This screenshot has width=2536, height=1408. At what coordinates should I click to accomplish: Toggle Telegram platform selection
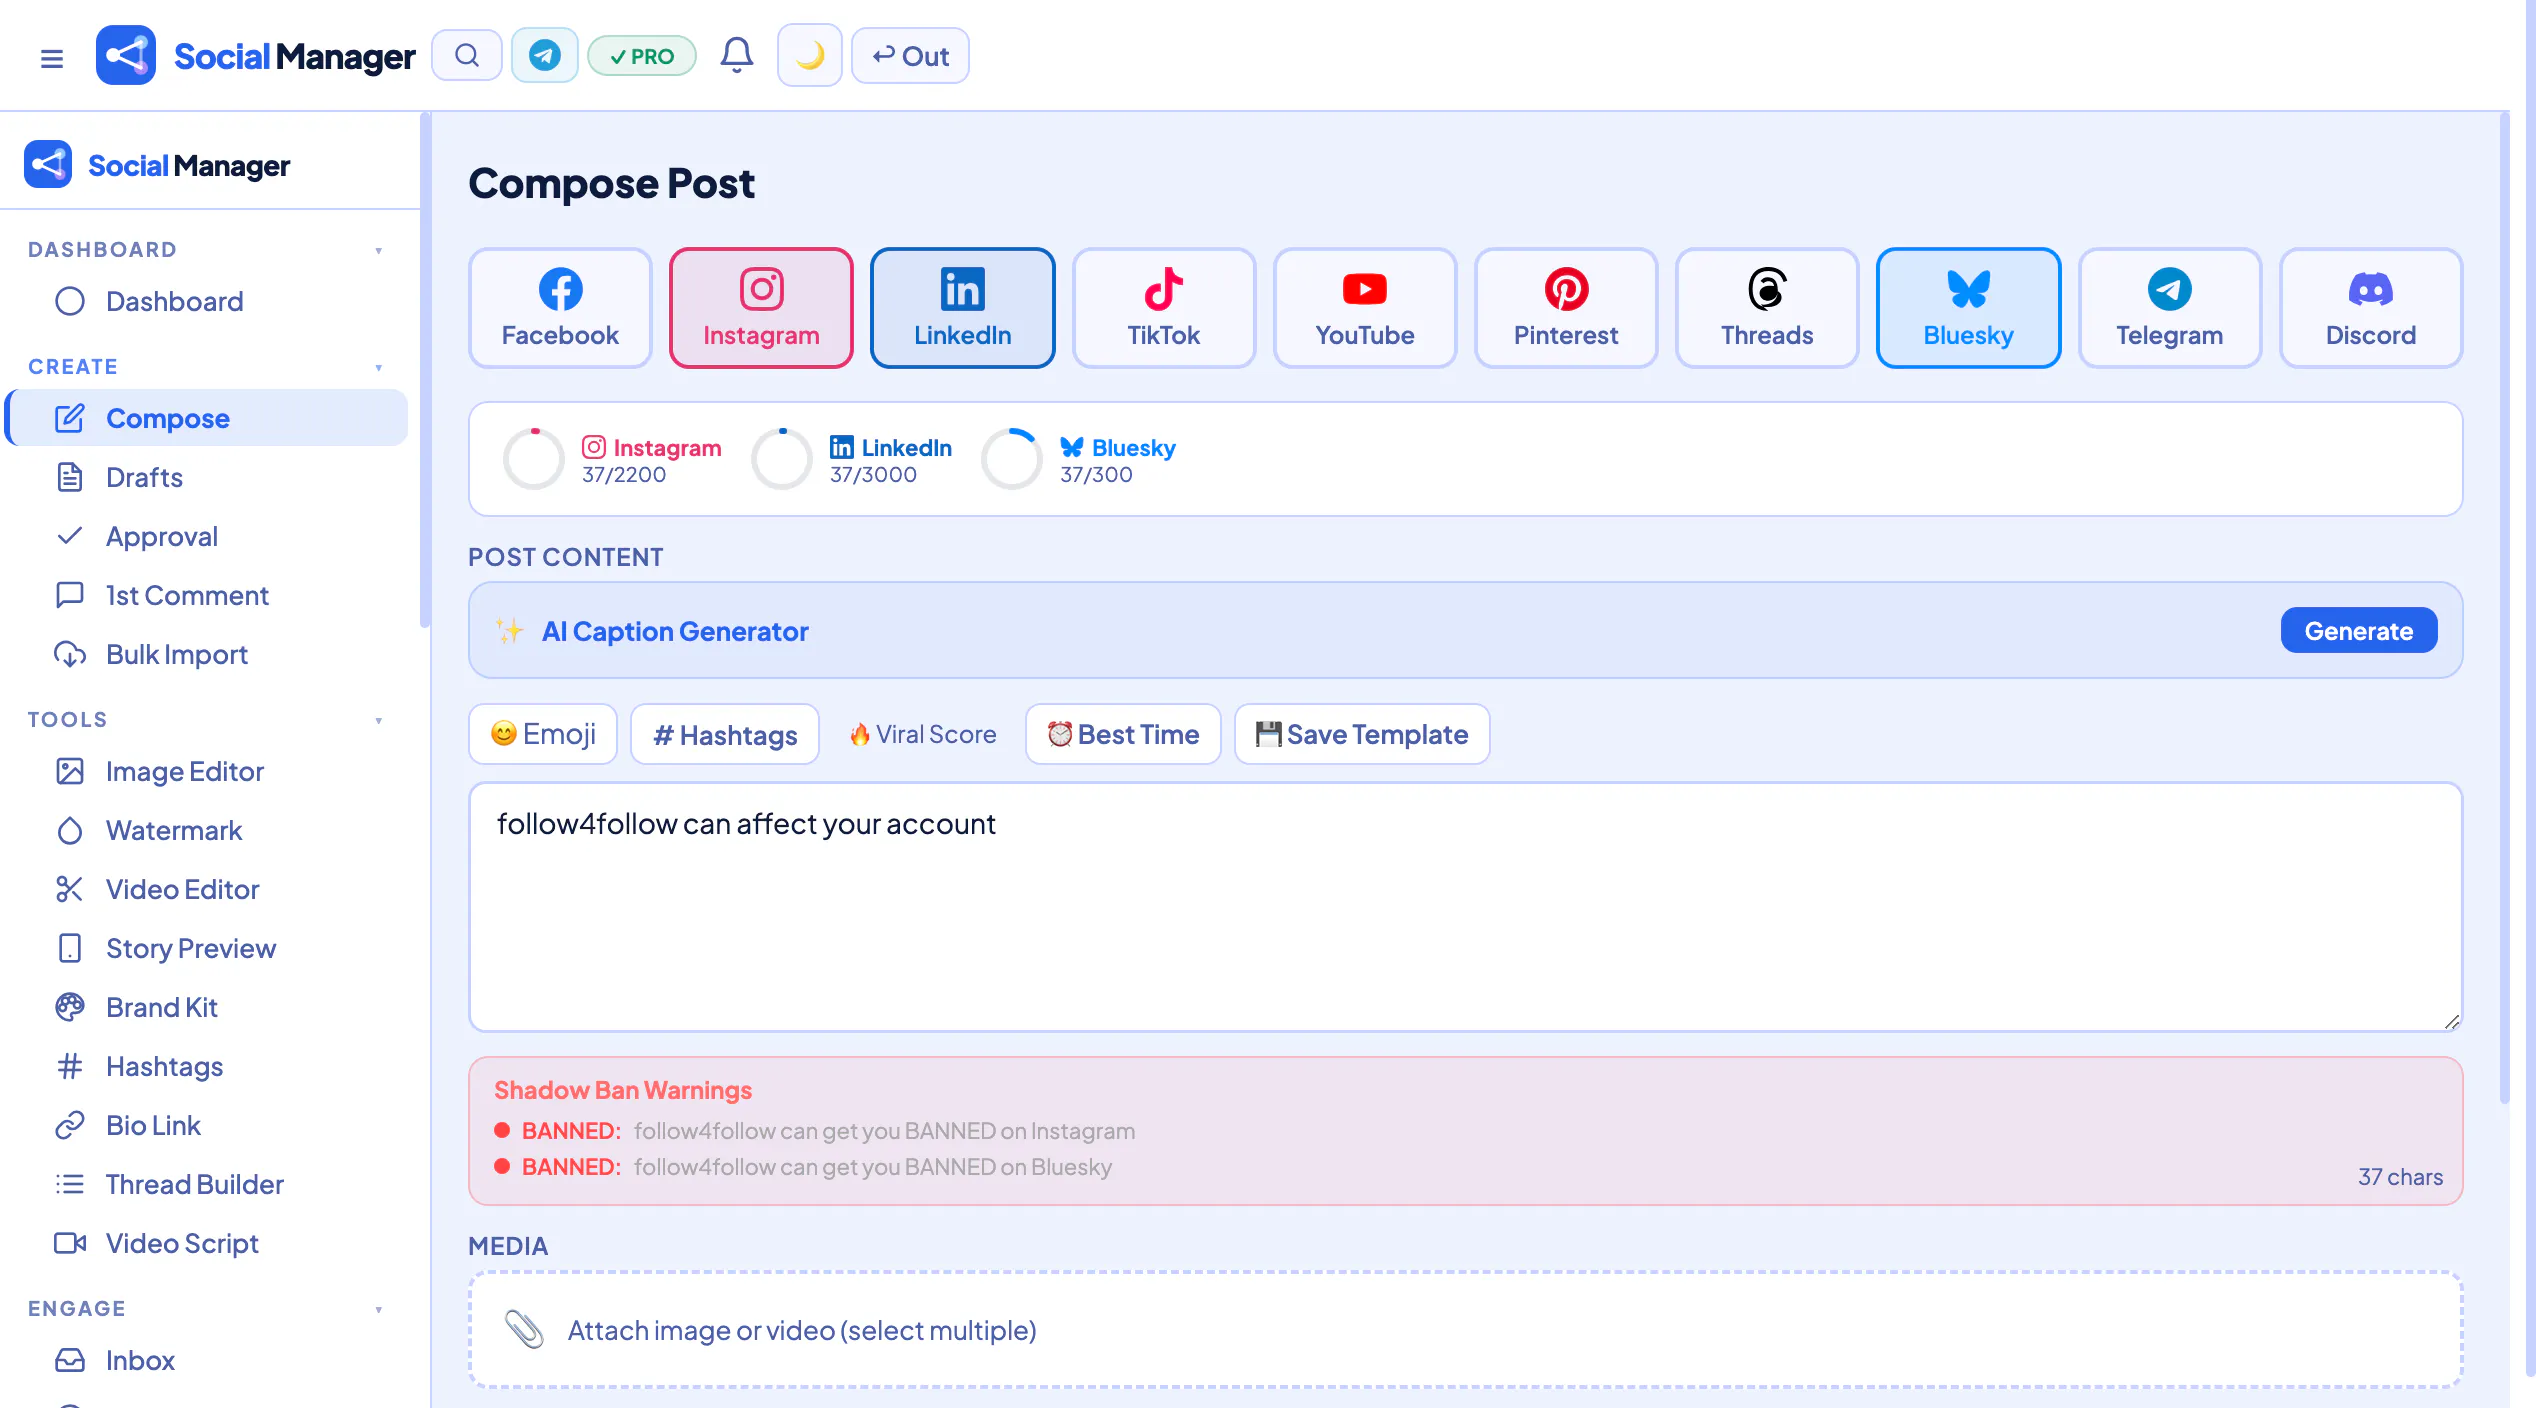point(2170,308)
